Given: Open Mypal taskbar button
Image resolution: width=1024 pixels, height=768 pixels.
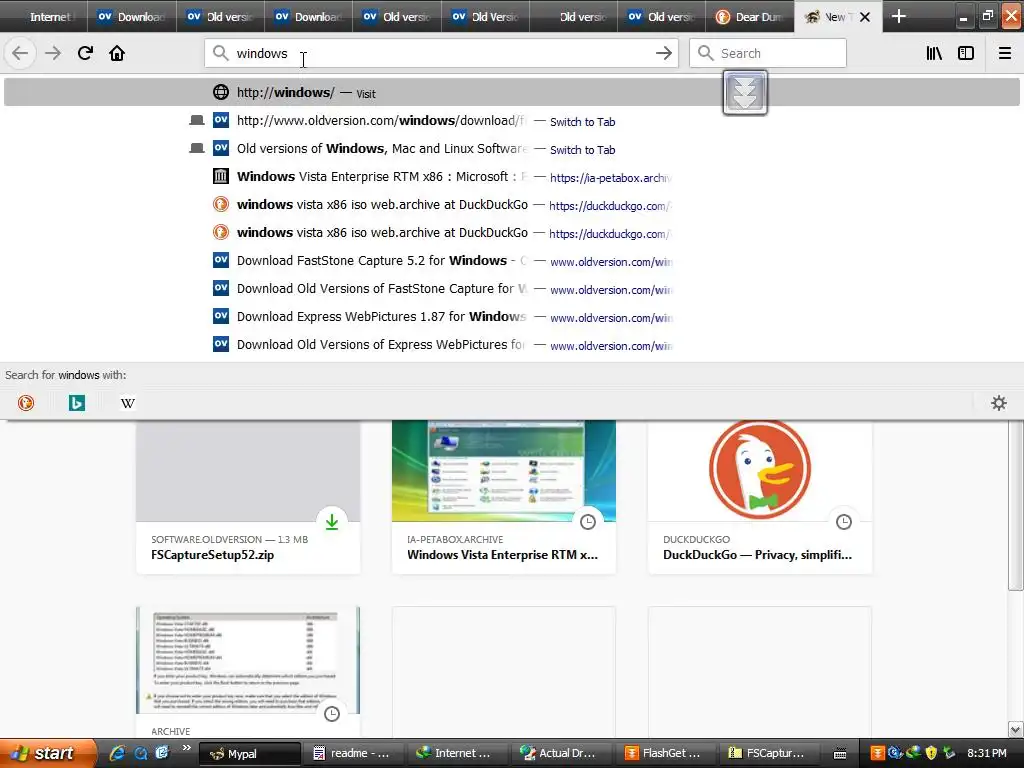Looking at the screenshot, I should click(x=250, y=754).
